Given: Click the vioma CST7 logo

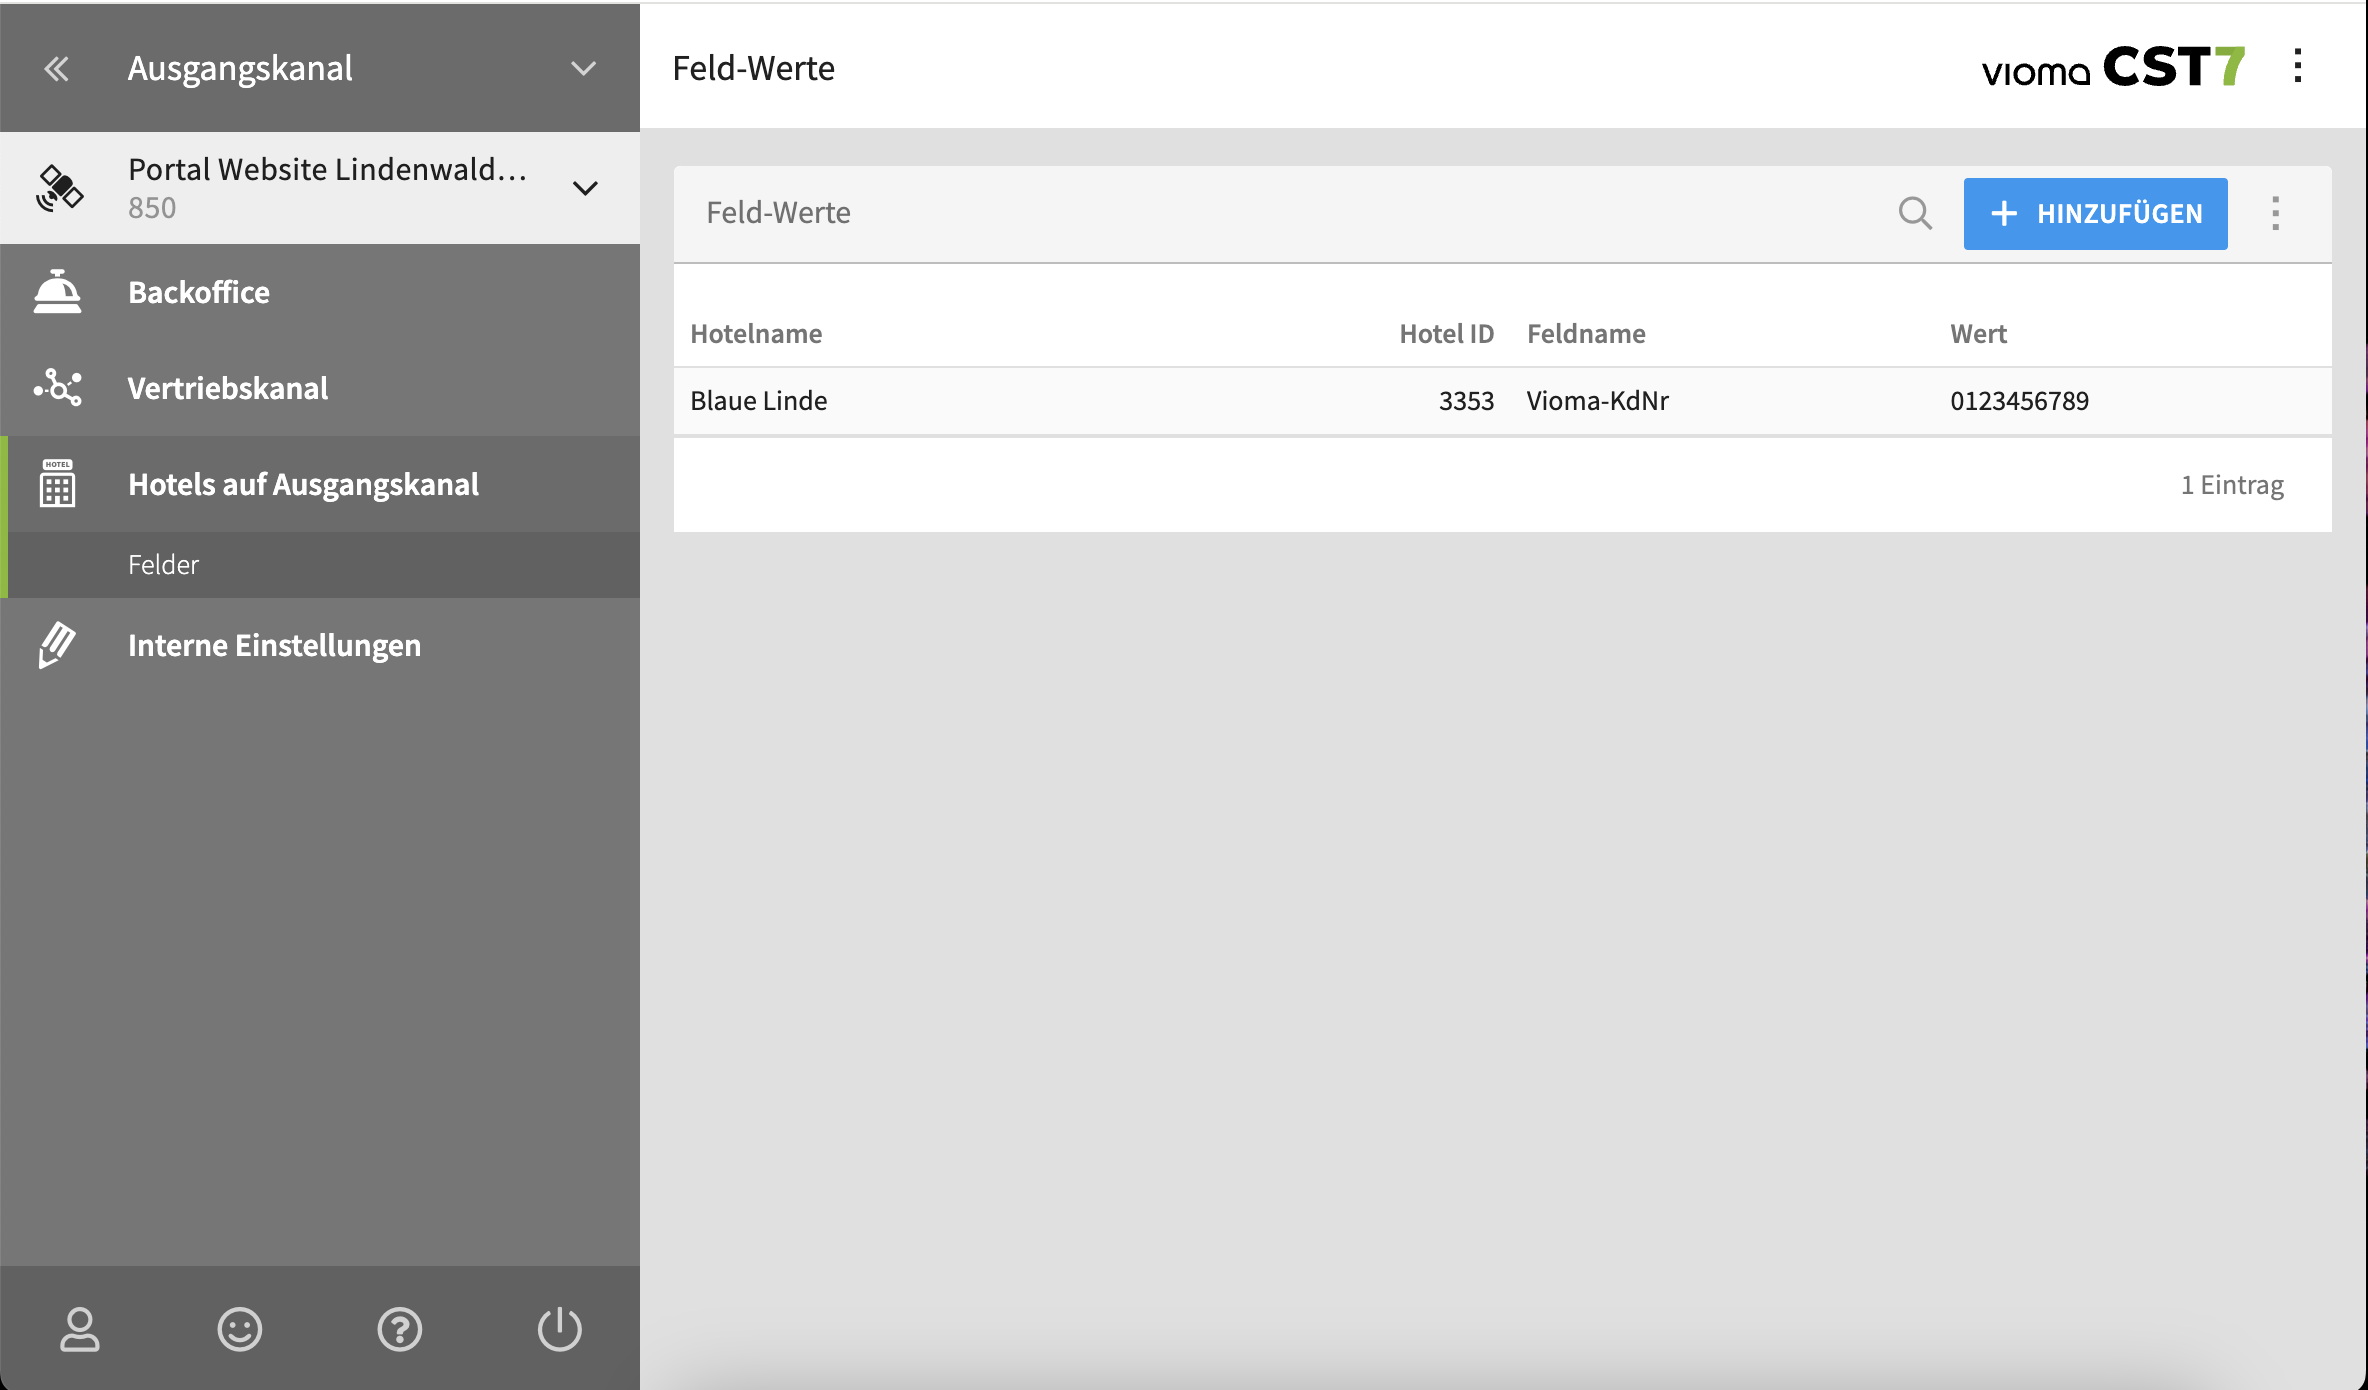Looking at the screenshot, I should coord(2113,67).
